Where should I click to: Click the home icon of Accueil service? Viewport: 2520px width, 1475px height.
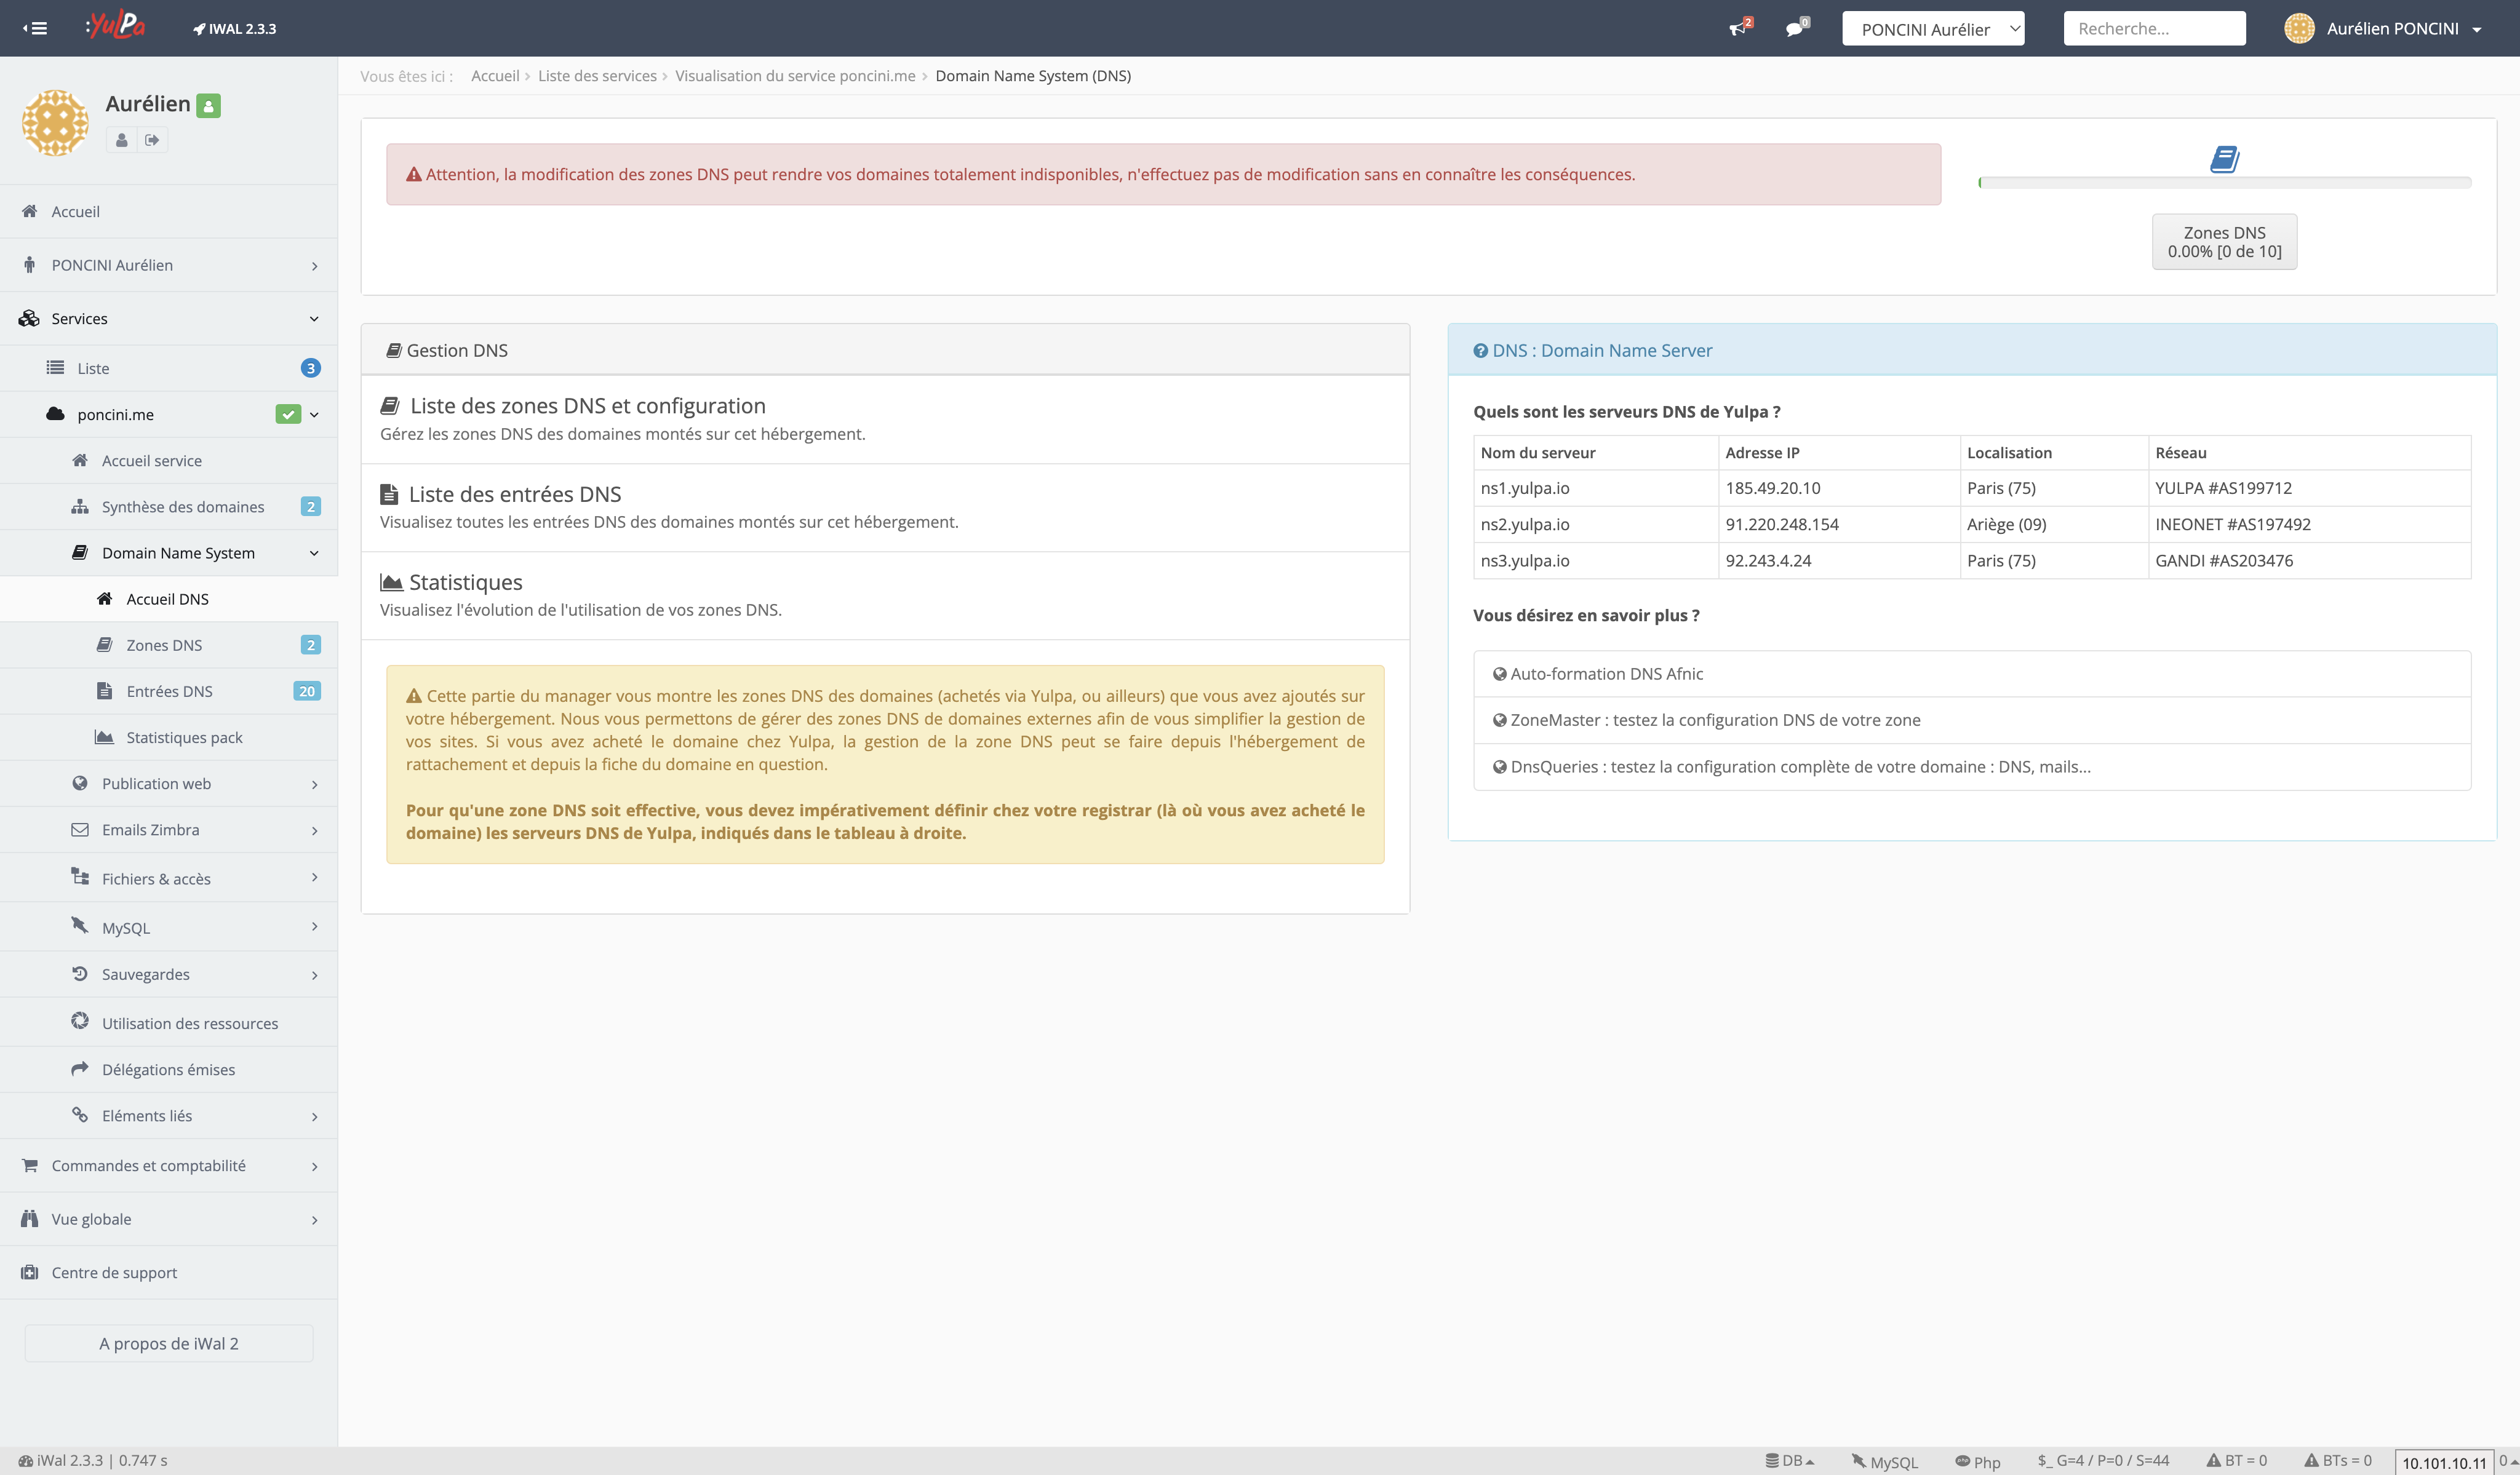tap(80, 460)
